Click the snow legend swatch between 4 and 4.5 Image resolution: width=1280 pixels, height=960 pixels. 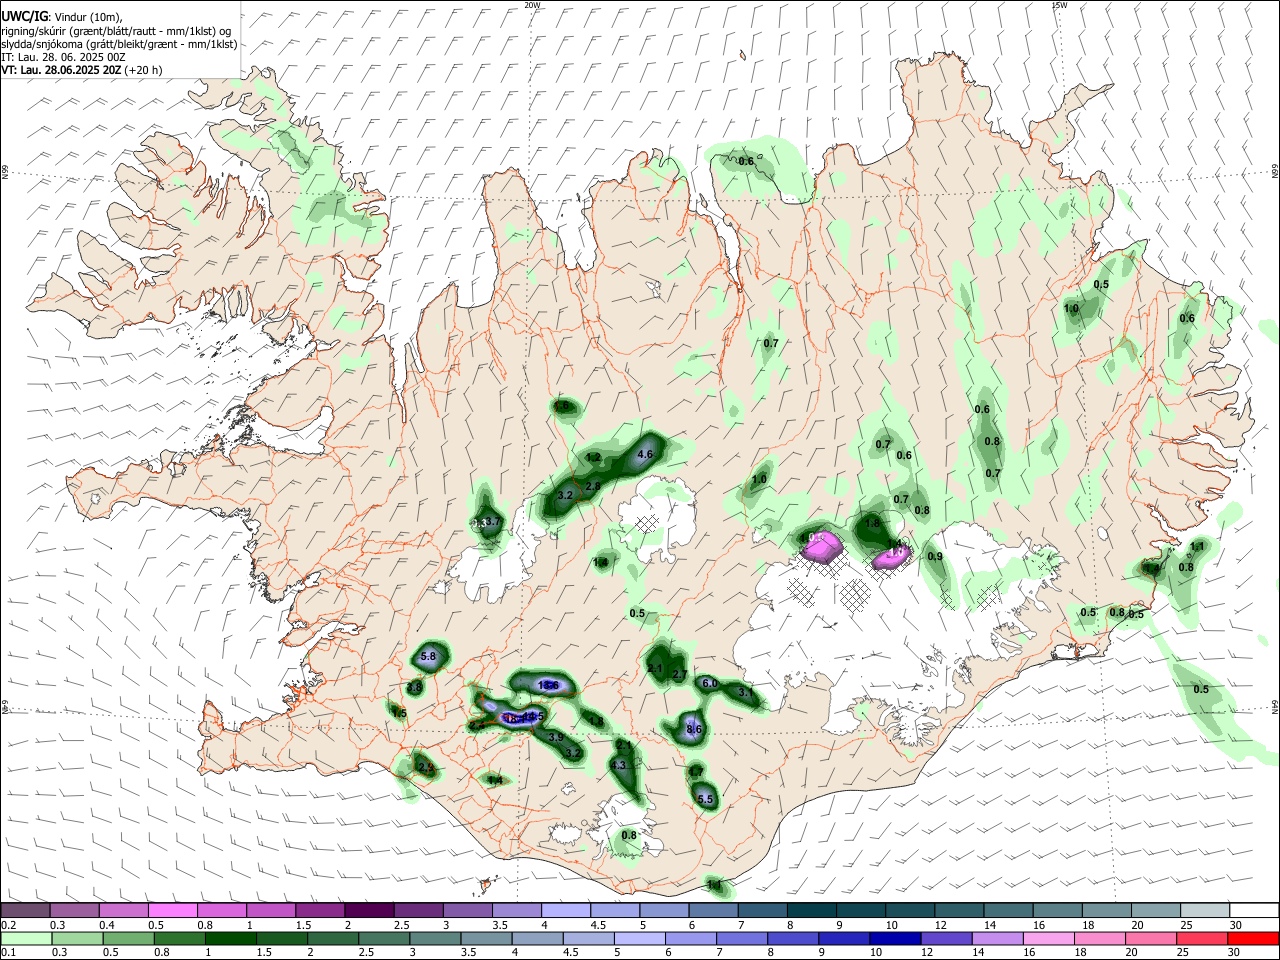[x=565, y=910]
